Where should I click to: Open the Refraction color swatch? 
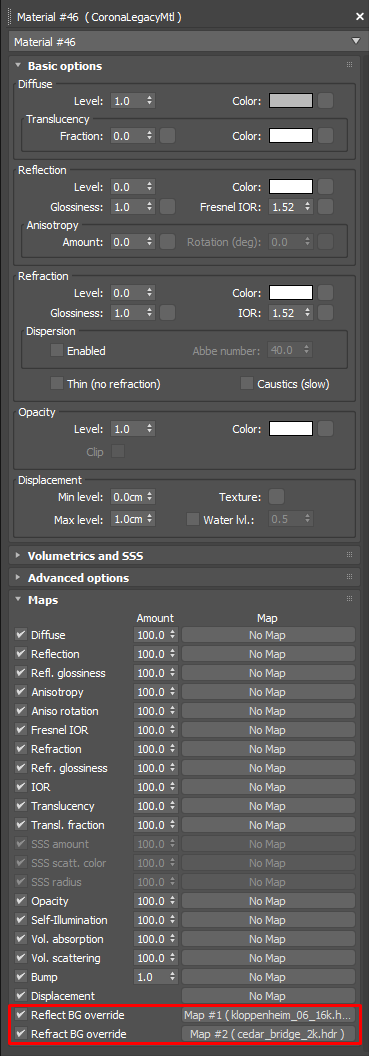[291, 293]
